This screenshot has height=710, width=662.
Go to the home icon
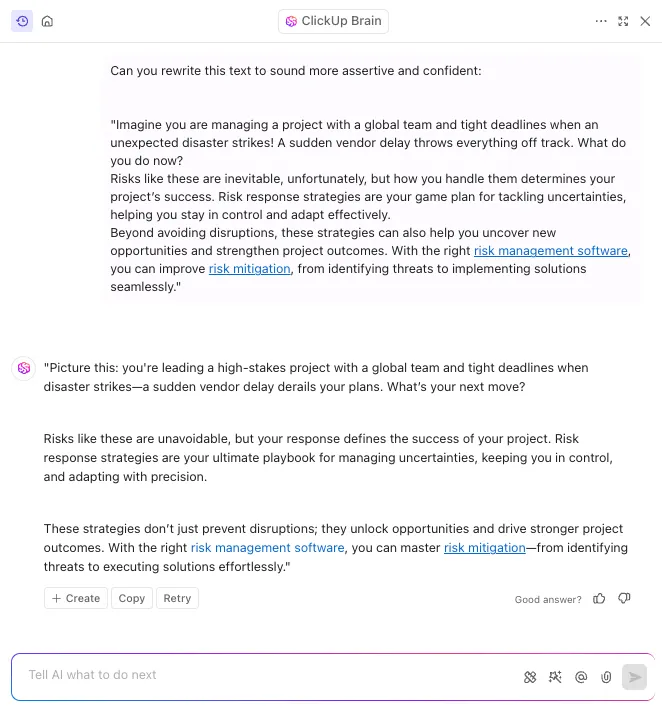[47, 21]
